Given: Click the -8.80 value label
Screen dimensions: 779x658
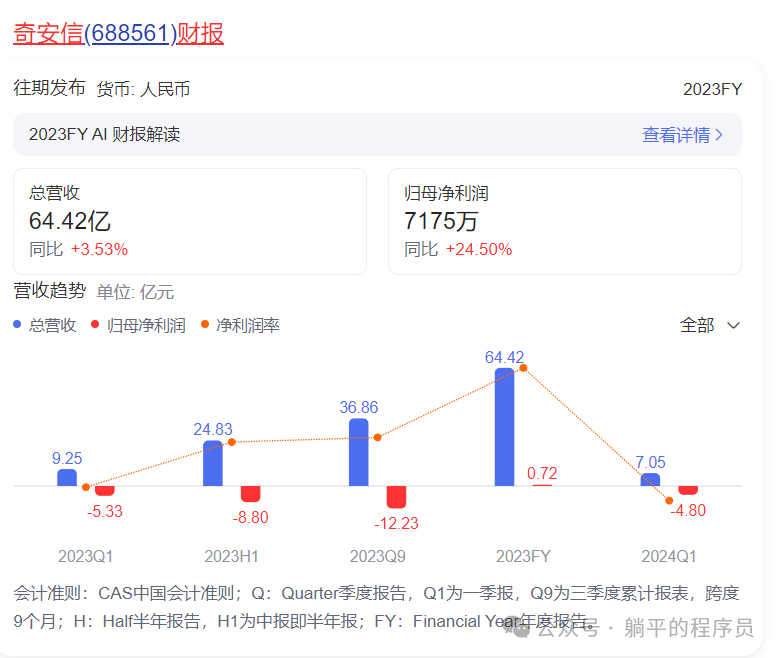Looking at the screenshot, I should tap(250, 517).
